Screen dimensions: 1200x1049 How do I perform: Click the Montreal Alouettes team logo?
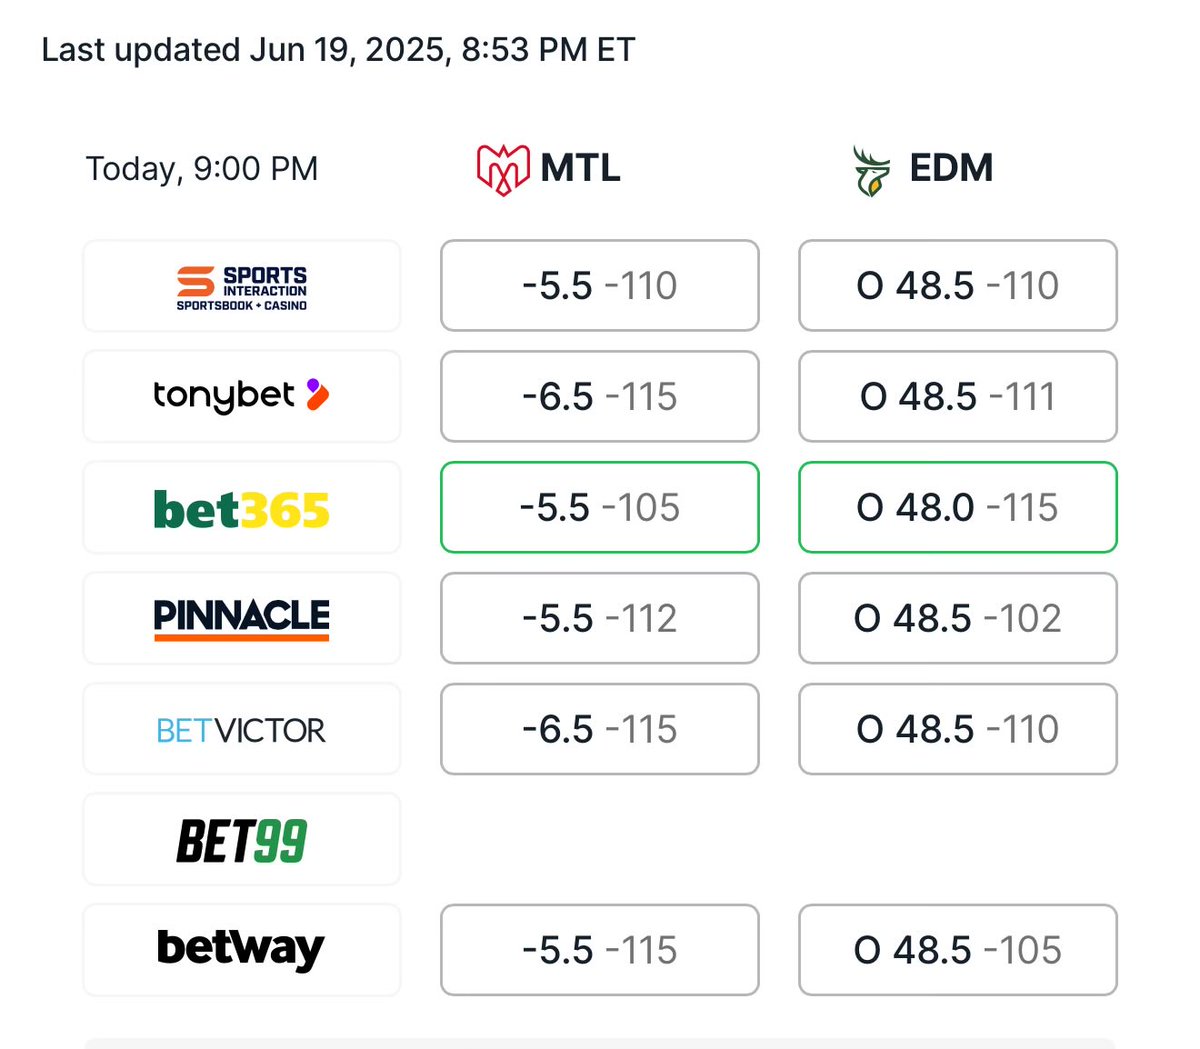click(x=502, y=169)
